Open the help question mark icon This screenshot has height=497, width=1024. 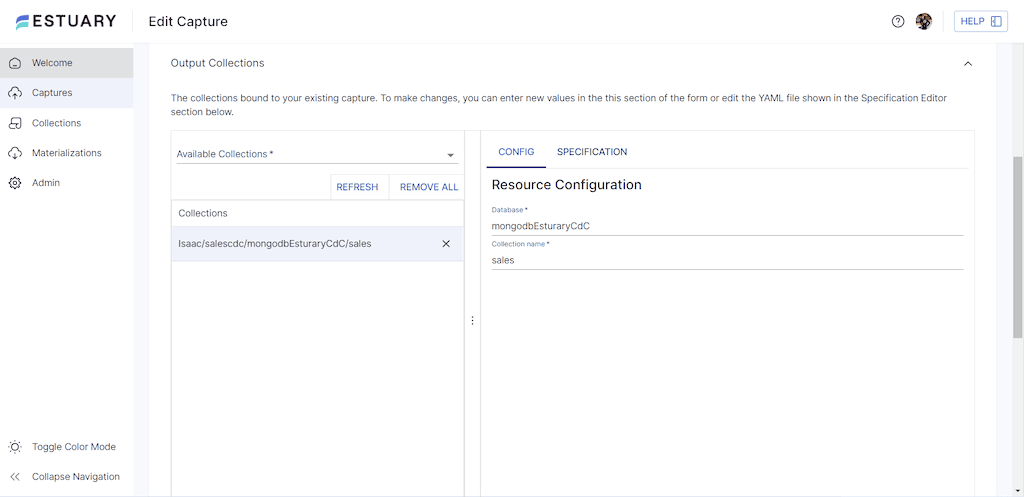click(898, 22)
